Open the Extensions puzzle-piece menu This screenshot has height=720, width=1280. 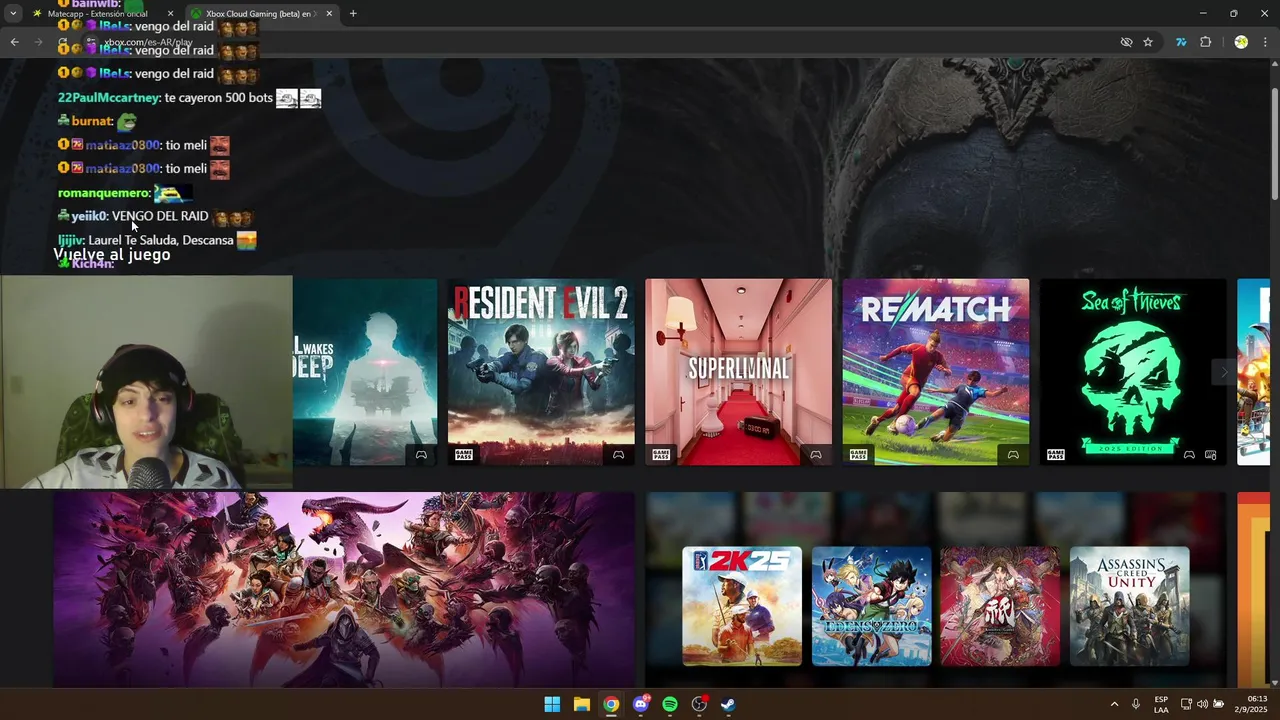(x=1205, y=42)
